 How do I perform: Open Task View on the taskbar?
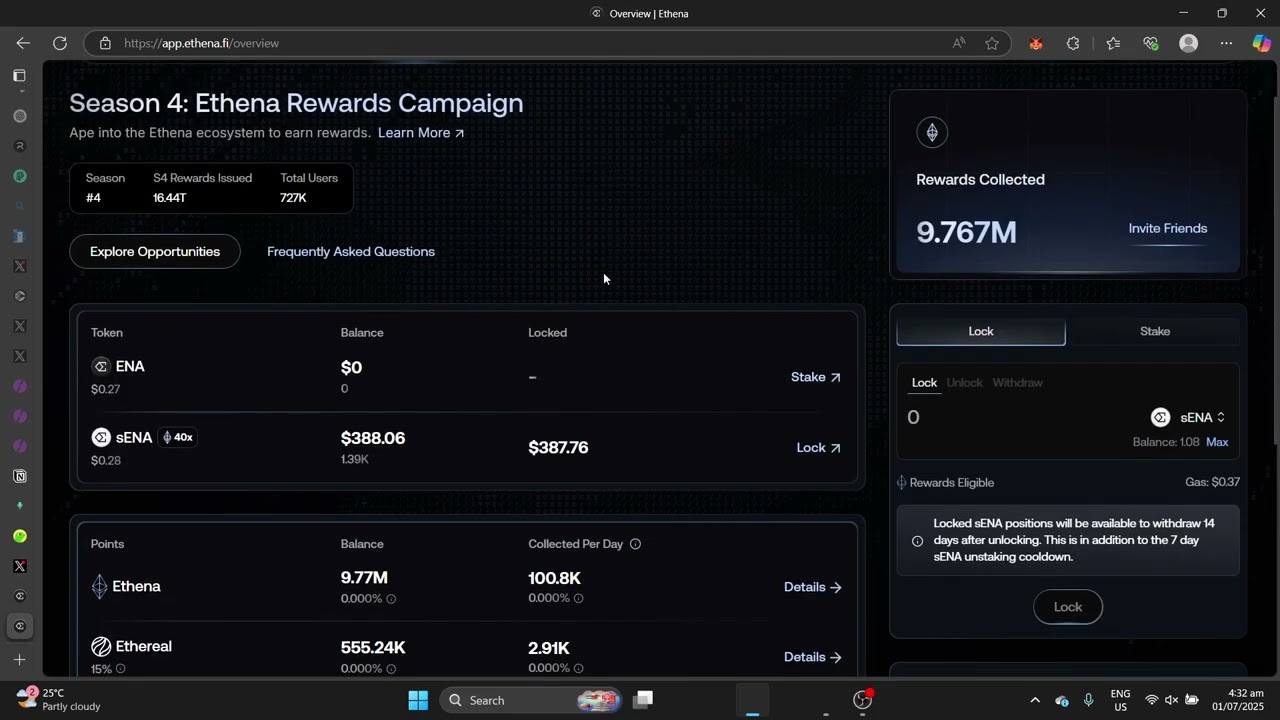click(644, 700)
